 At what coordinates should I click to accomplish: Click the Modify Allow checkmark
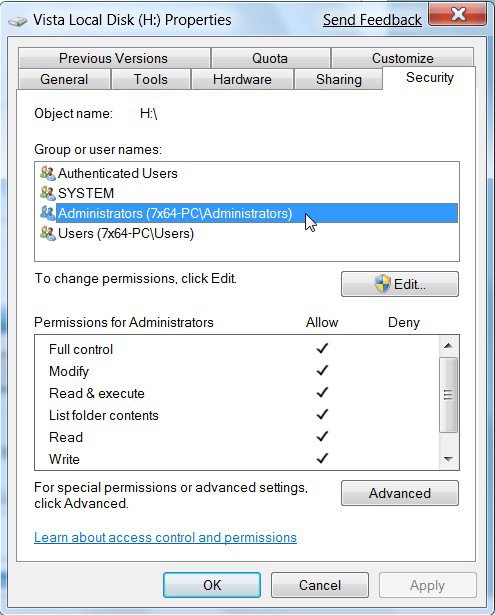pos(322,370)
